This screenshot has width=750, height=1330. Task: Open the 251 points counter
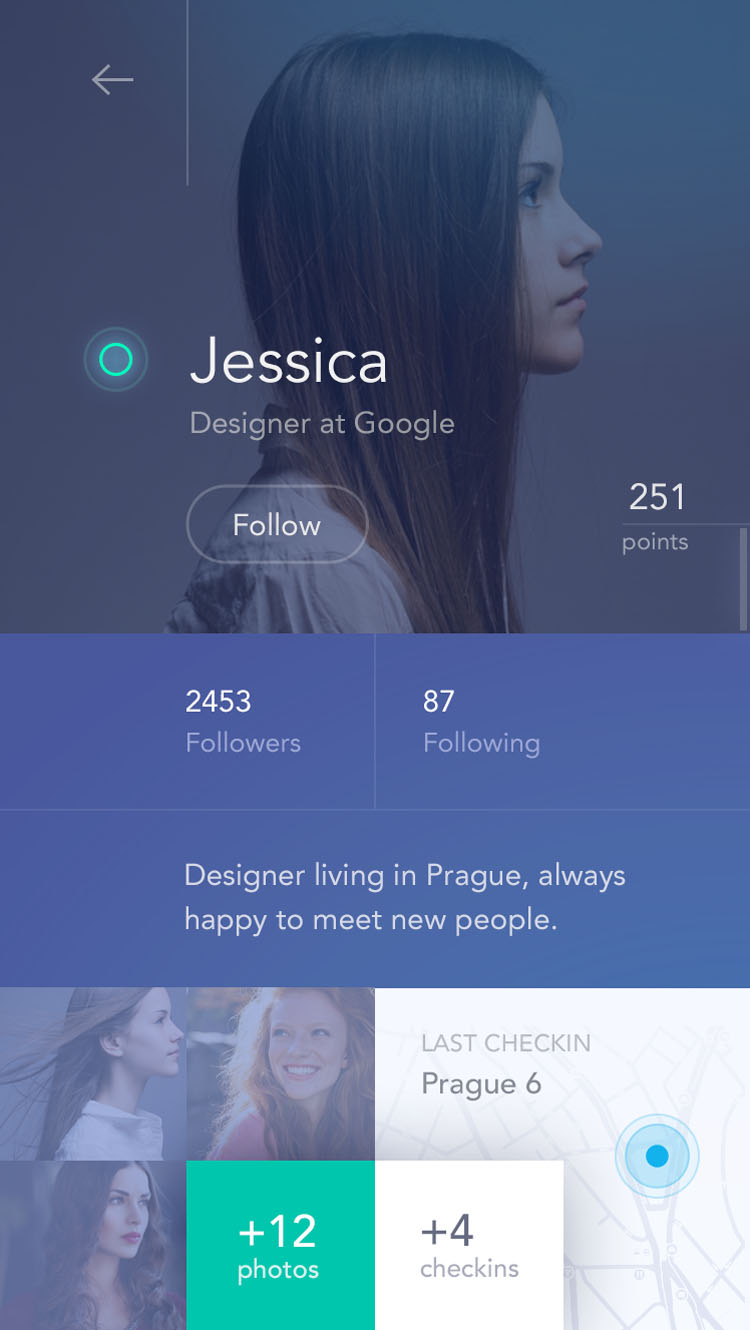[x=657, y=518]
